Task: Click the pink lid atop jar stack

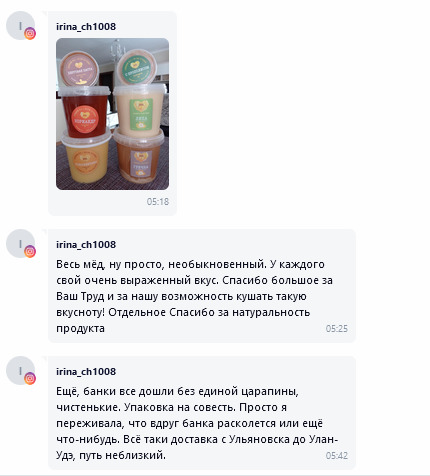Action: pyautogui.click(x=79, y=68)
